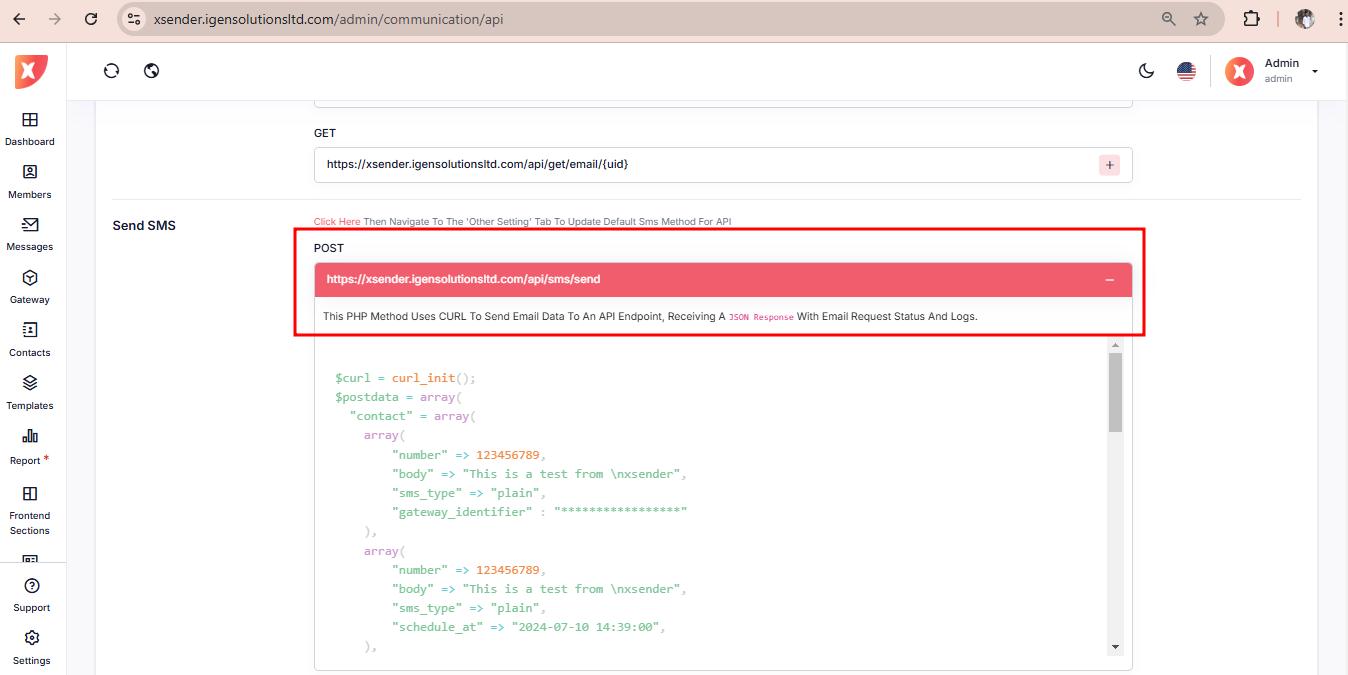Go to the Gateway section
This screenshot has width=1348, height=675.
(x=30, y=278)
